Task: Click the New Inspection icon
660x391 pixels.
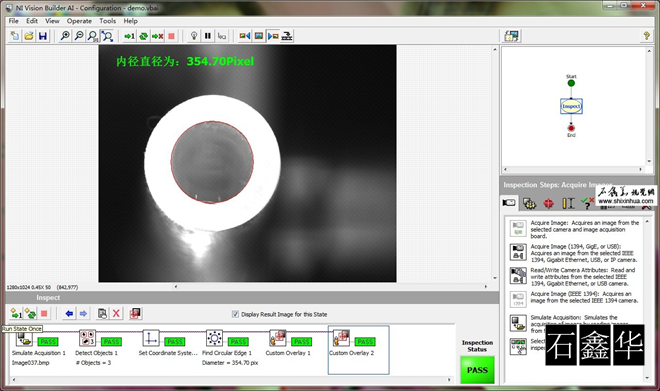Action: (15, 36)
